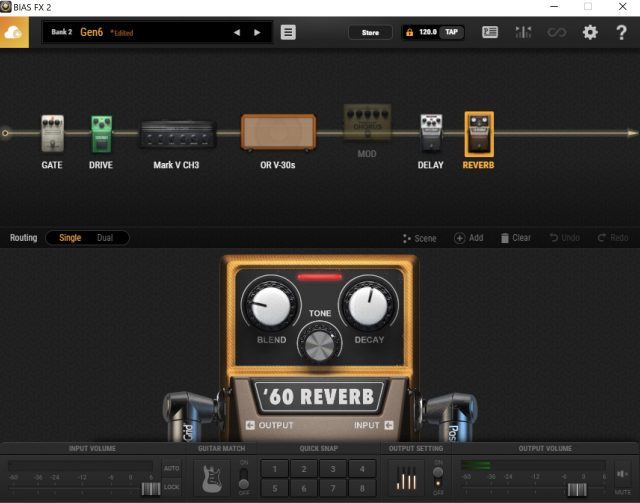
Task: Open the settings gear icon
Action: coord(590,32)
